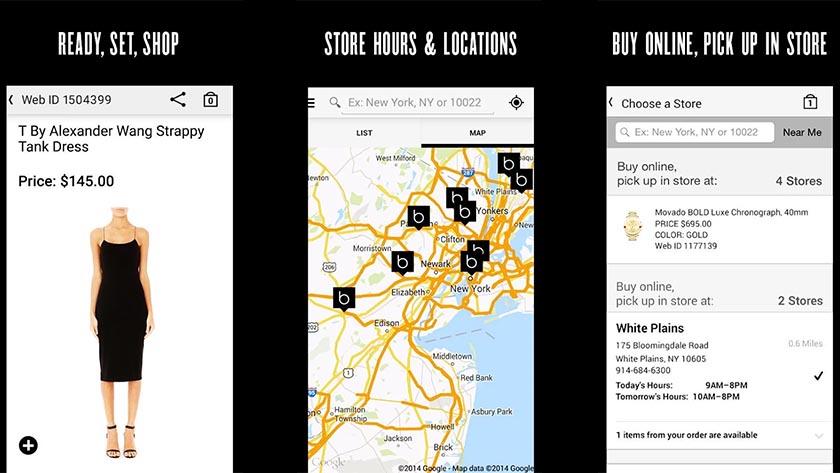The height and width of the screenshot is (473, 840).
Task: Select store pin left of Clifton
Action: (418, 217)
